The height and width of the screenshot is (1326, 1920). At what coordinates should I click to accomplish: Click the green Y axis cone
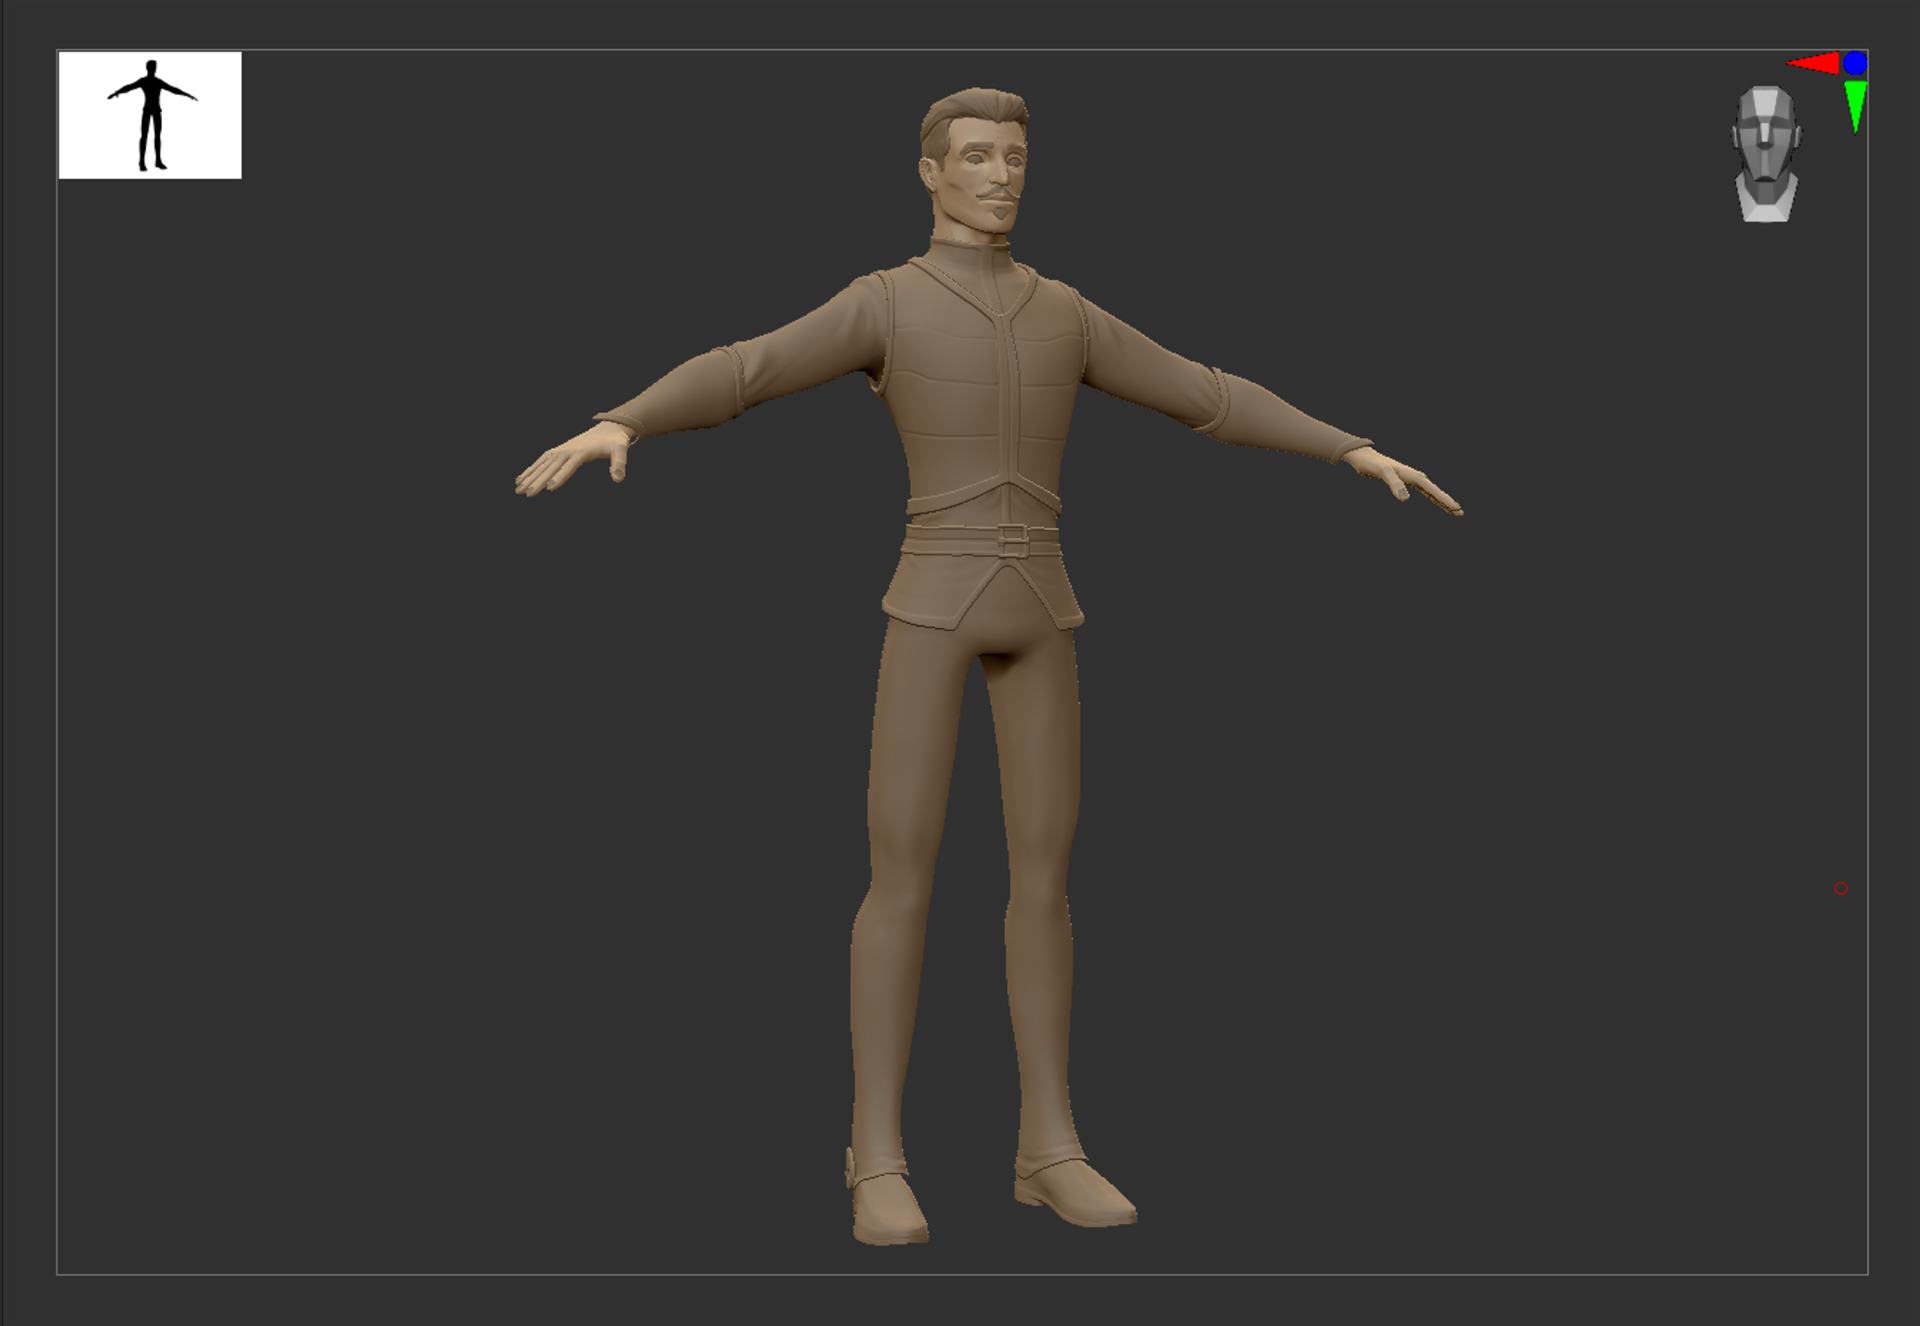pyautogui.click(x=1855, y=106)
